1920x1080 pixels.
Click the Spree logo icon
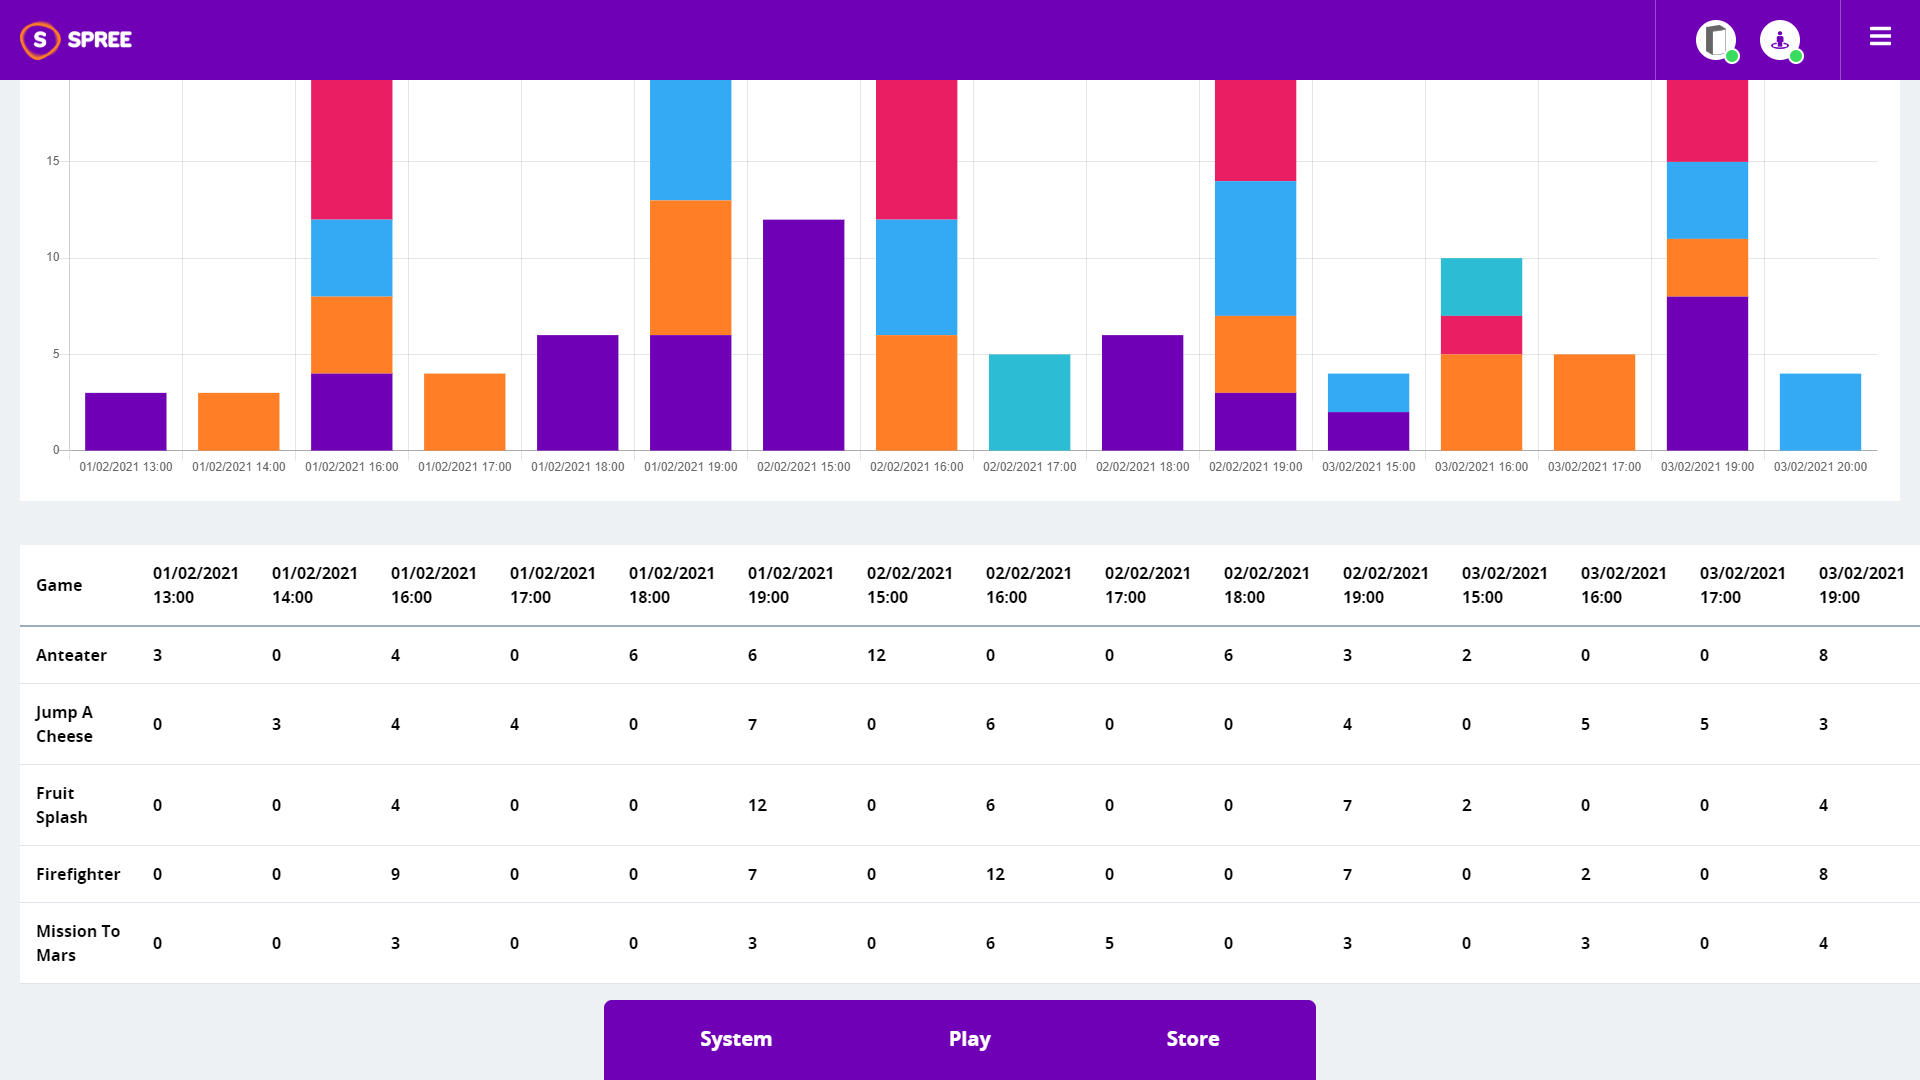(x=40, y=40)
